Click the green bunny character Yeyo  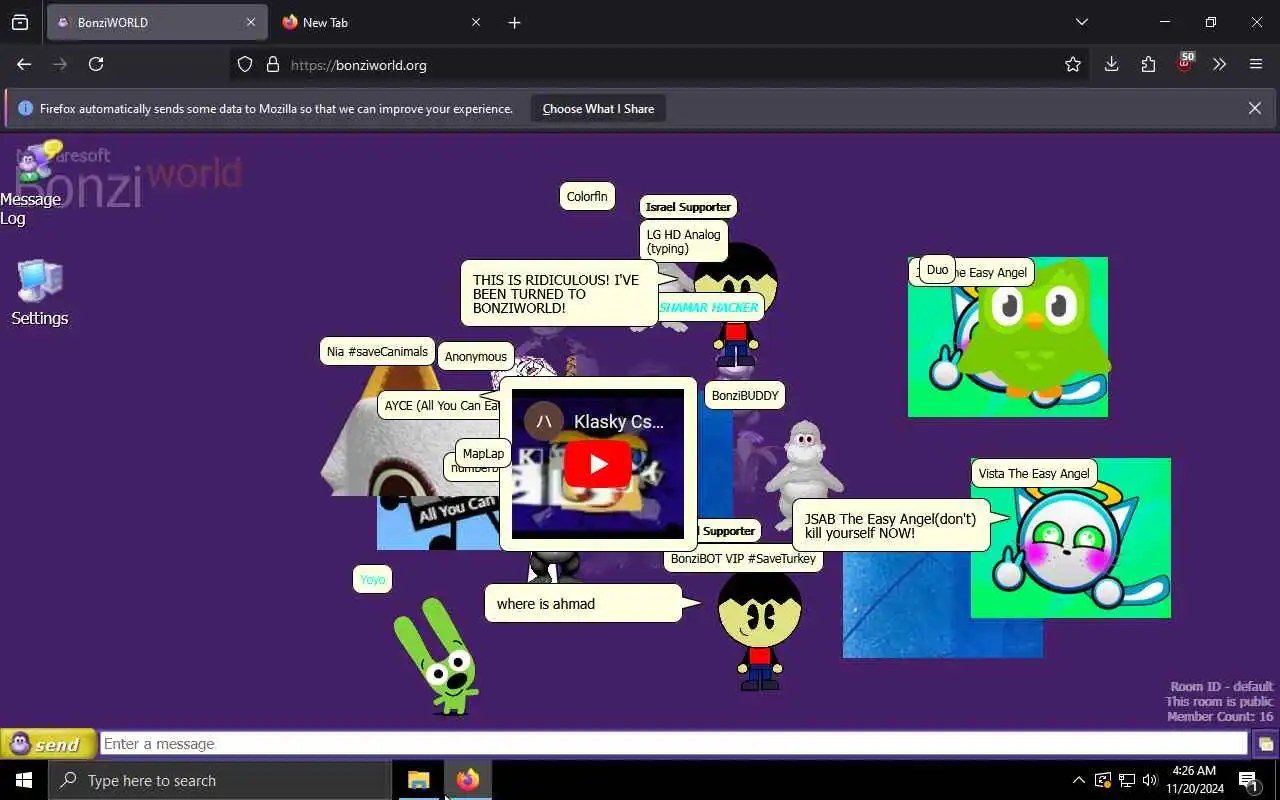tap(438, 656)
